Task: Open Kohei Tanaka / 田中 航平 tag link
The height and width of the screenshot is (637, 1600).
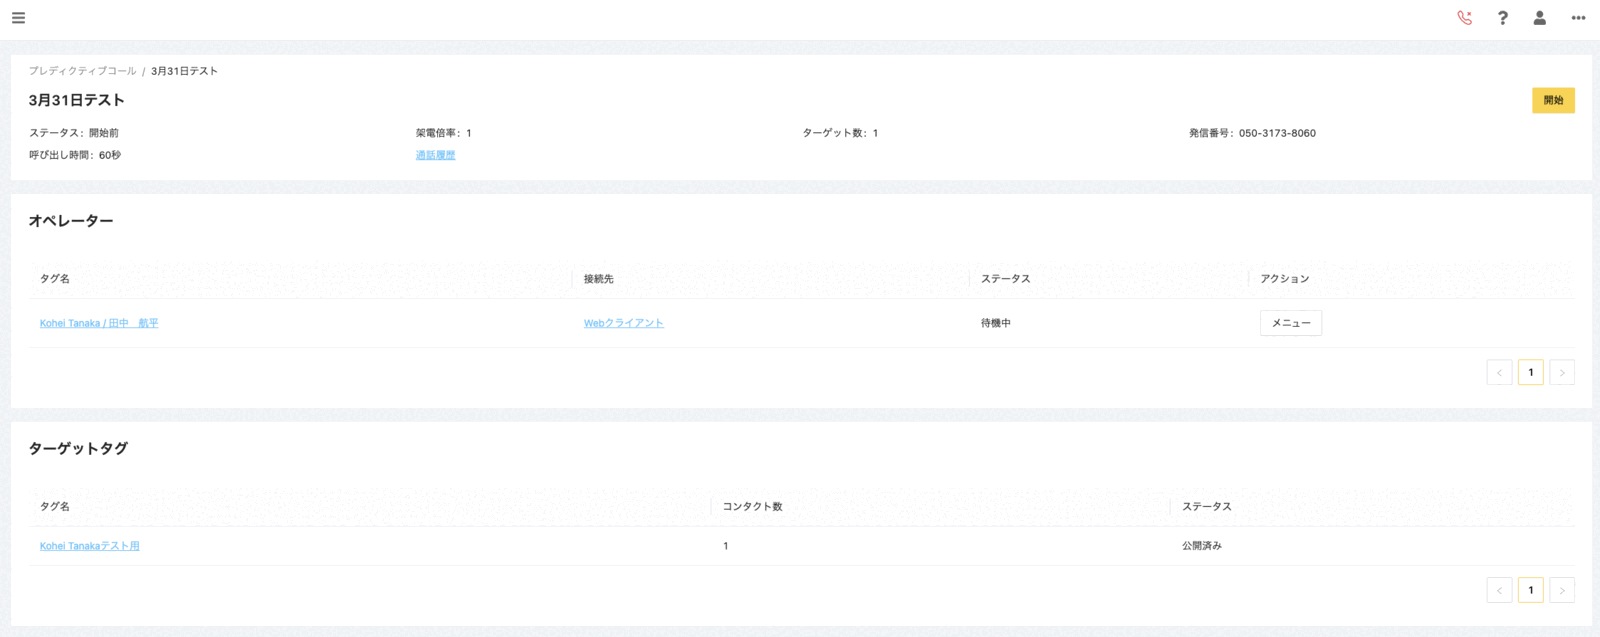Action: tap(99, 323)
